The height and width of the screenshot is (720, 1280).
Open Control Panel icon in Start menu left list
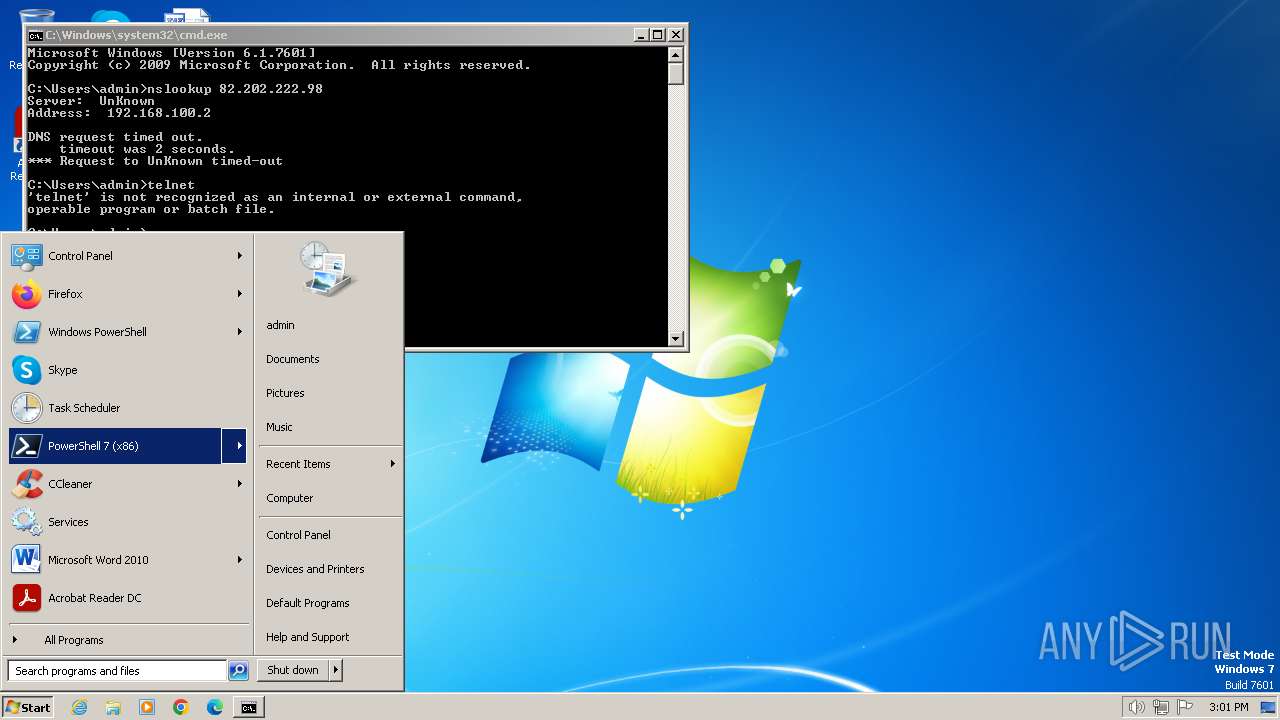(26, 256)
